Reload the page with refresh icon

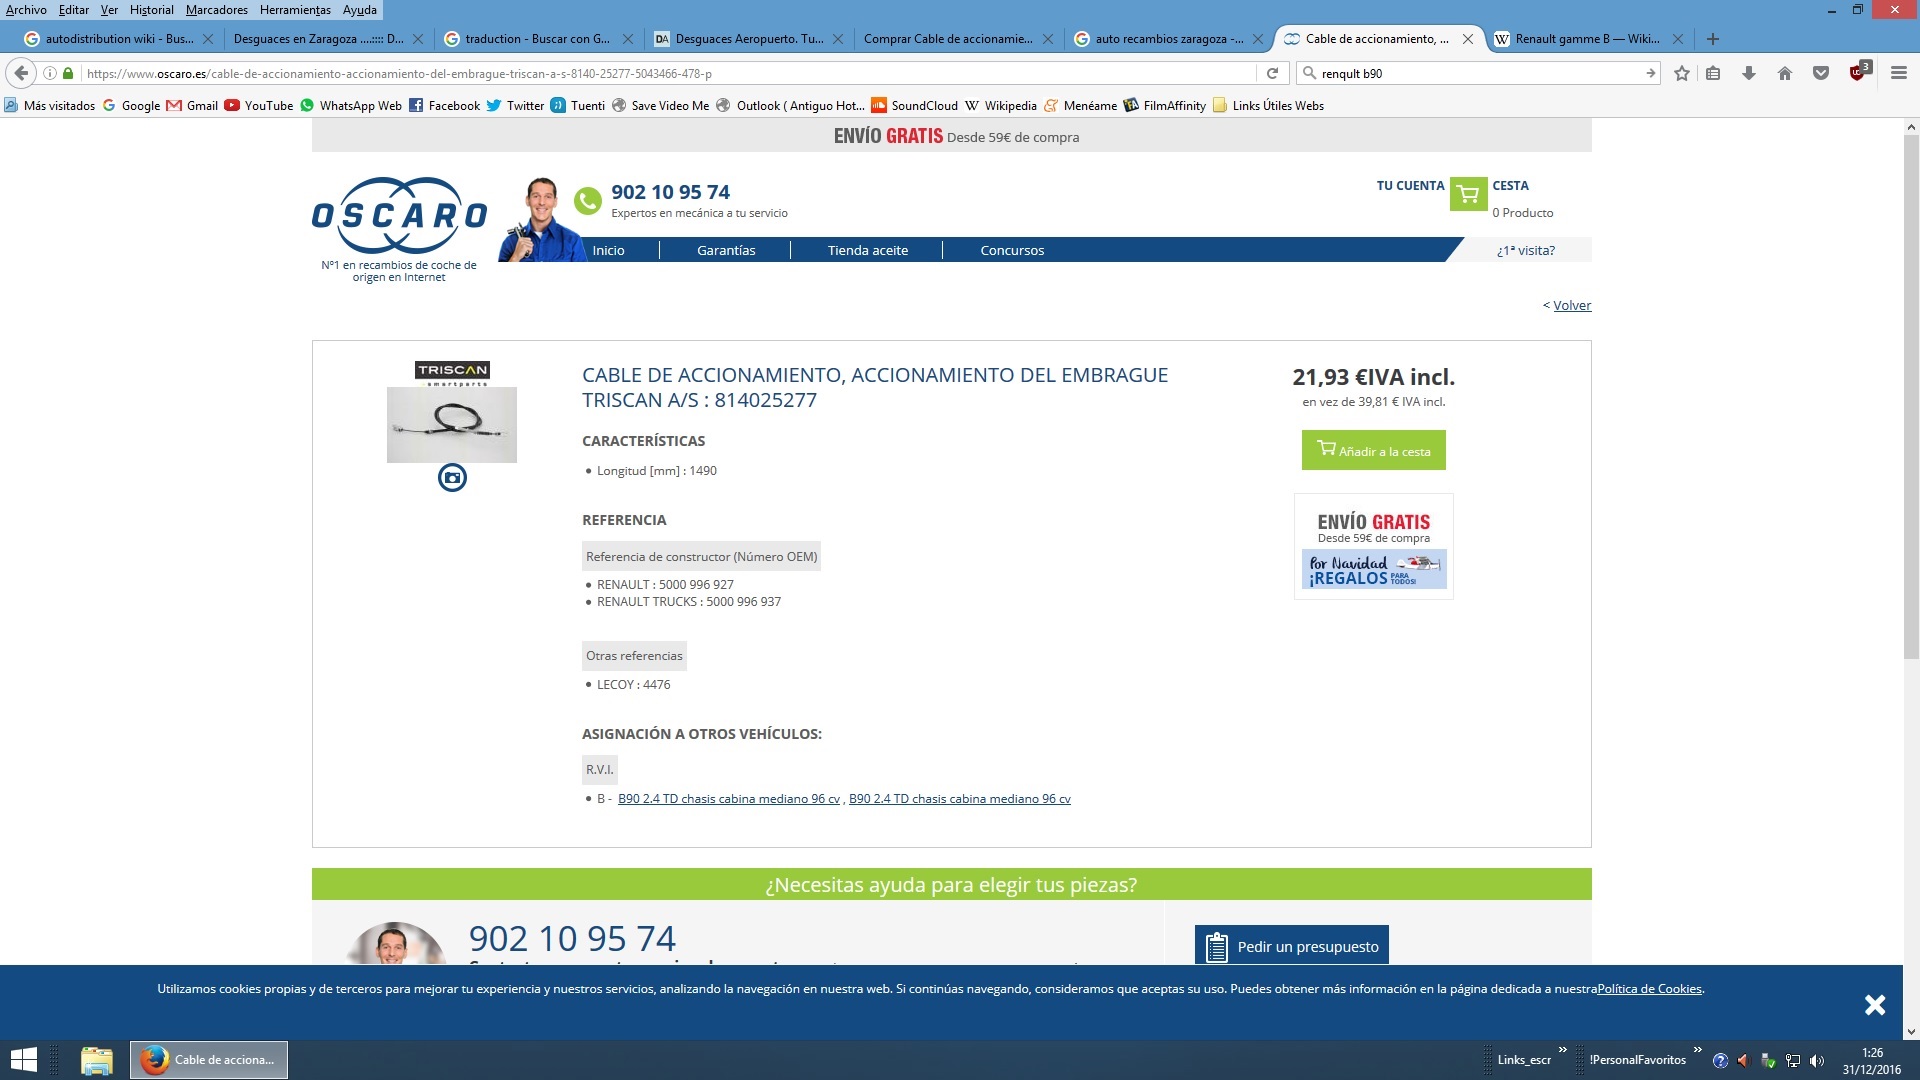1272,73
